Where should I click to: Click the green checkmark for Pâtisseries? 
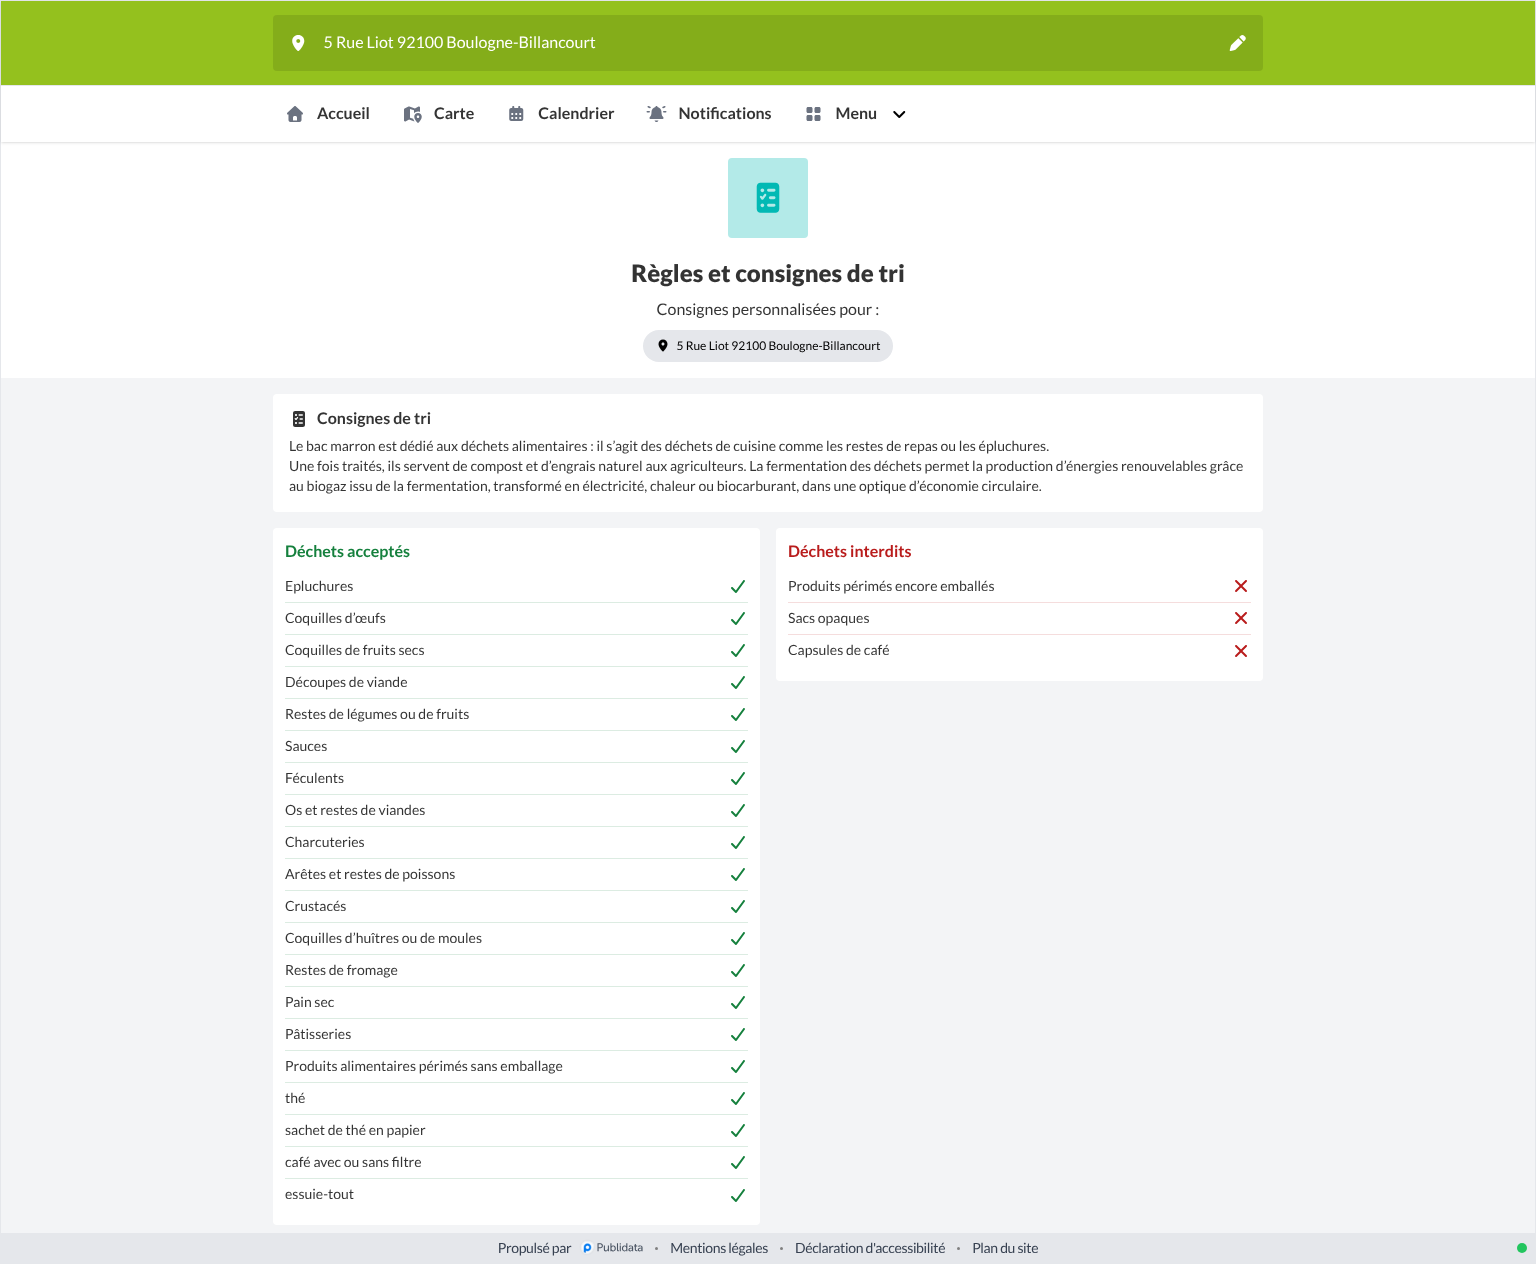pyautogui.click(x=738, y=1035)
